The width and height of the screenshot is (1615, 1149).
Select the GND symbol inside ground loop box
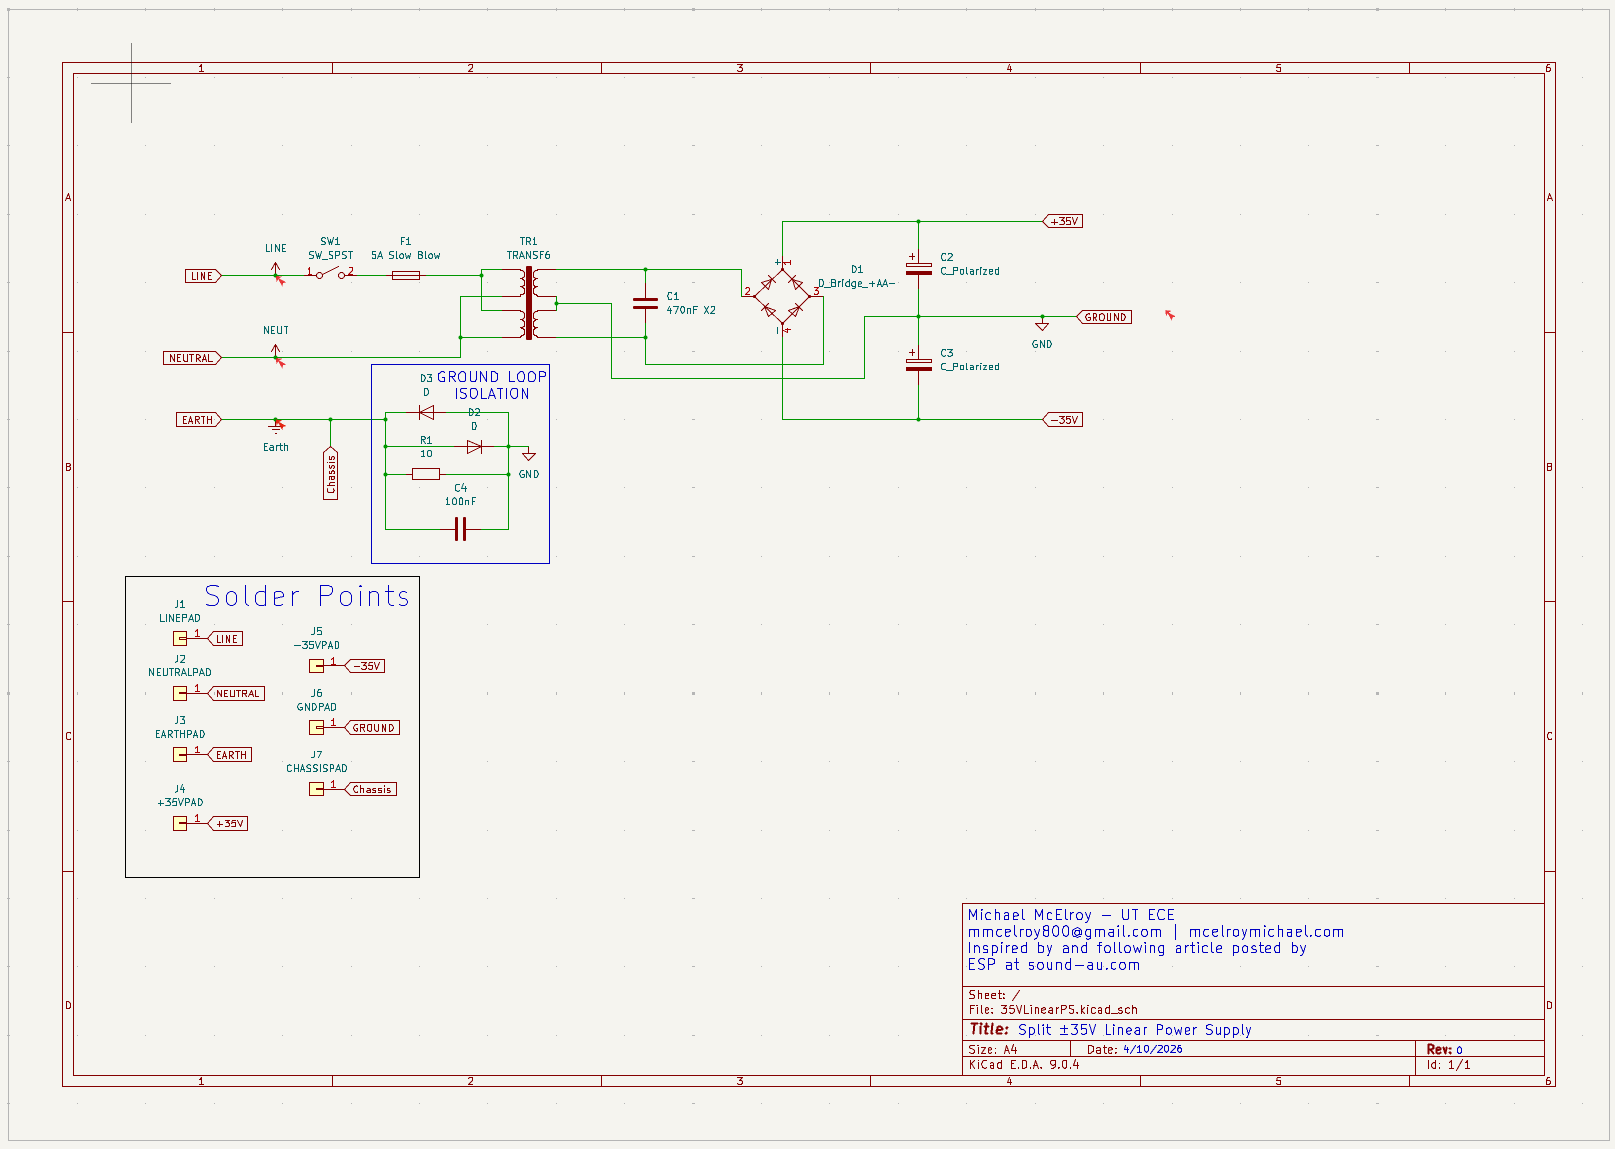pyautogui.click(x=529, y=456)
